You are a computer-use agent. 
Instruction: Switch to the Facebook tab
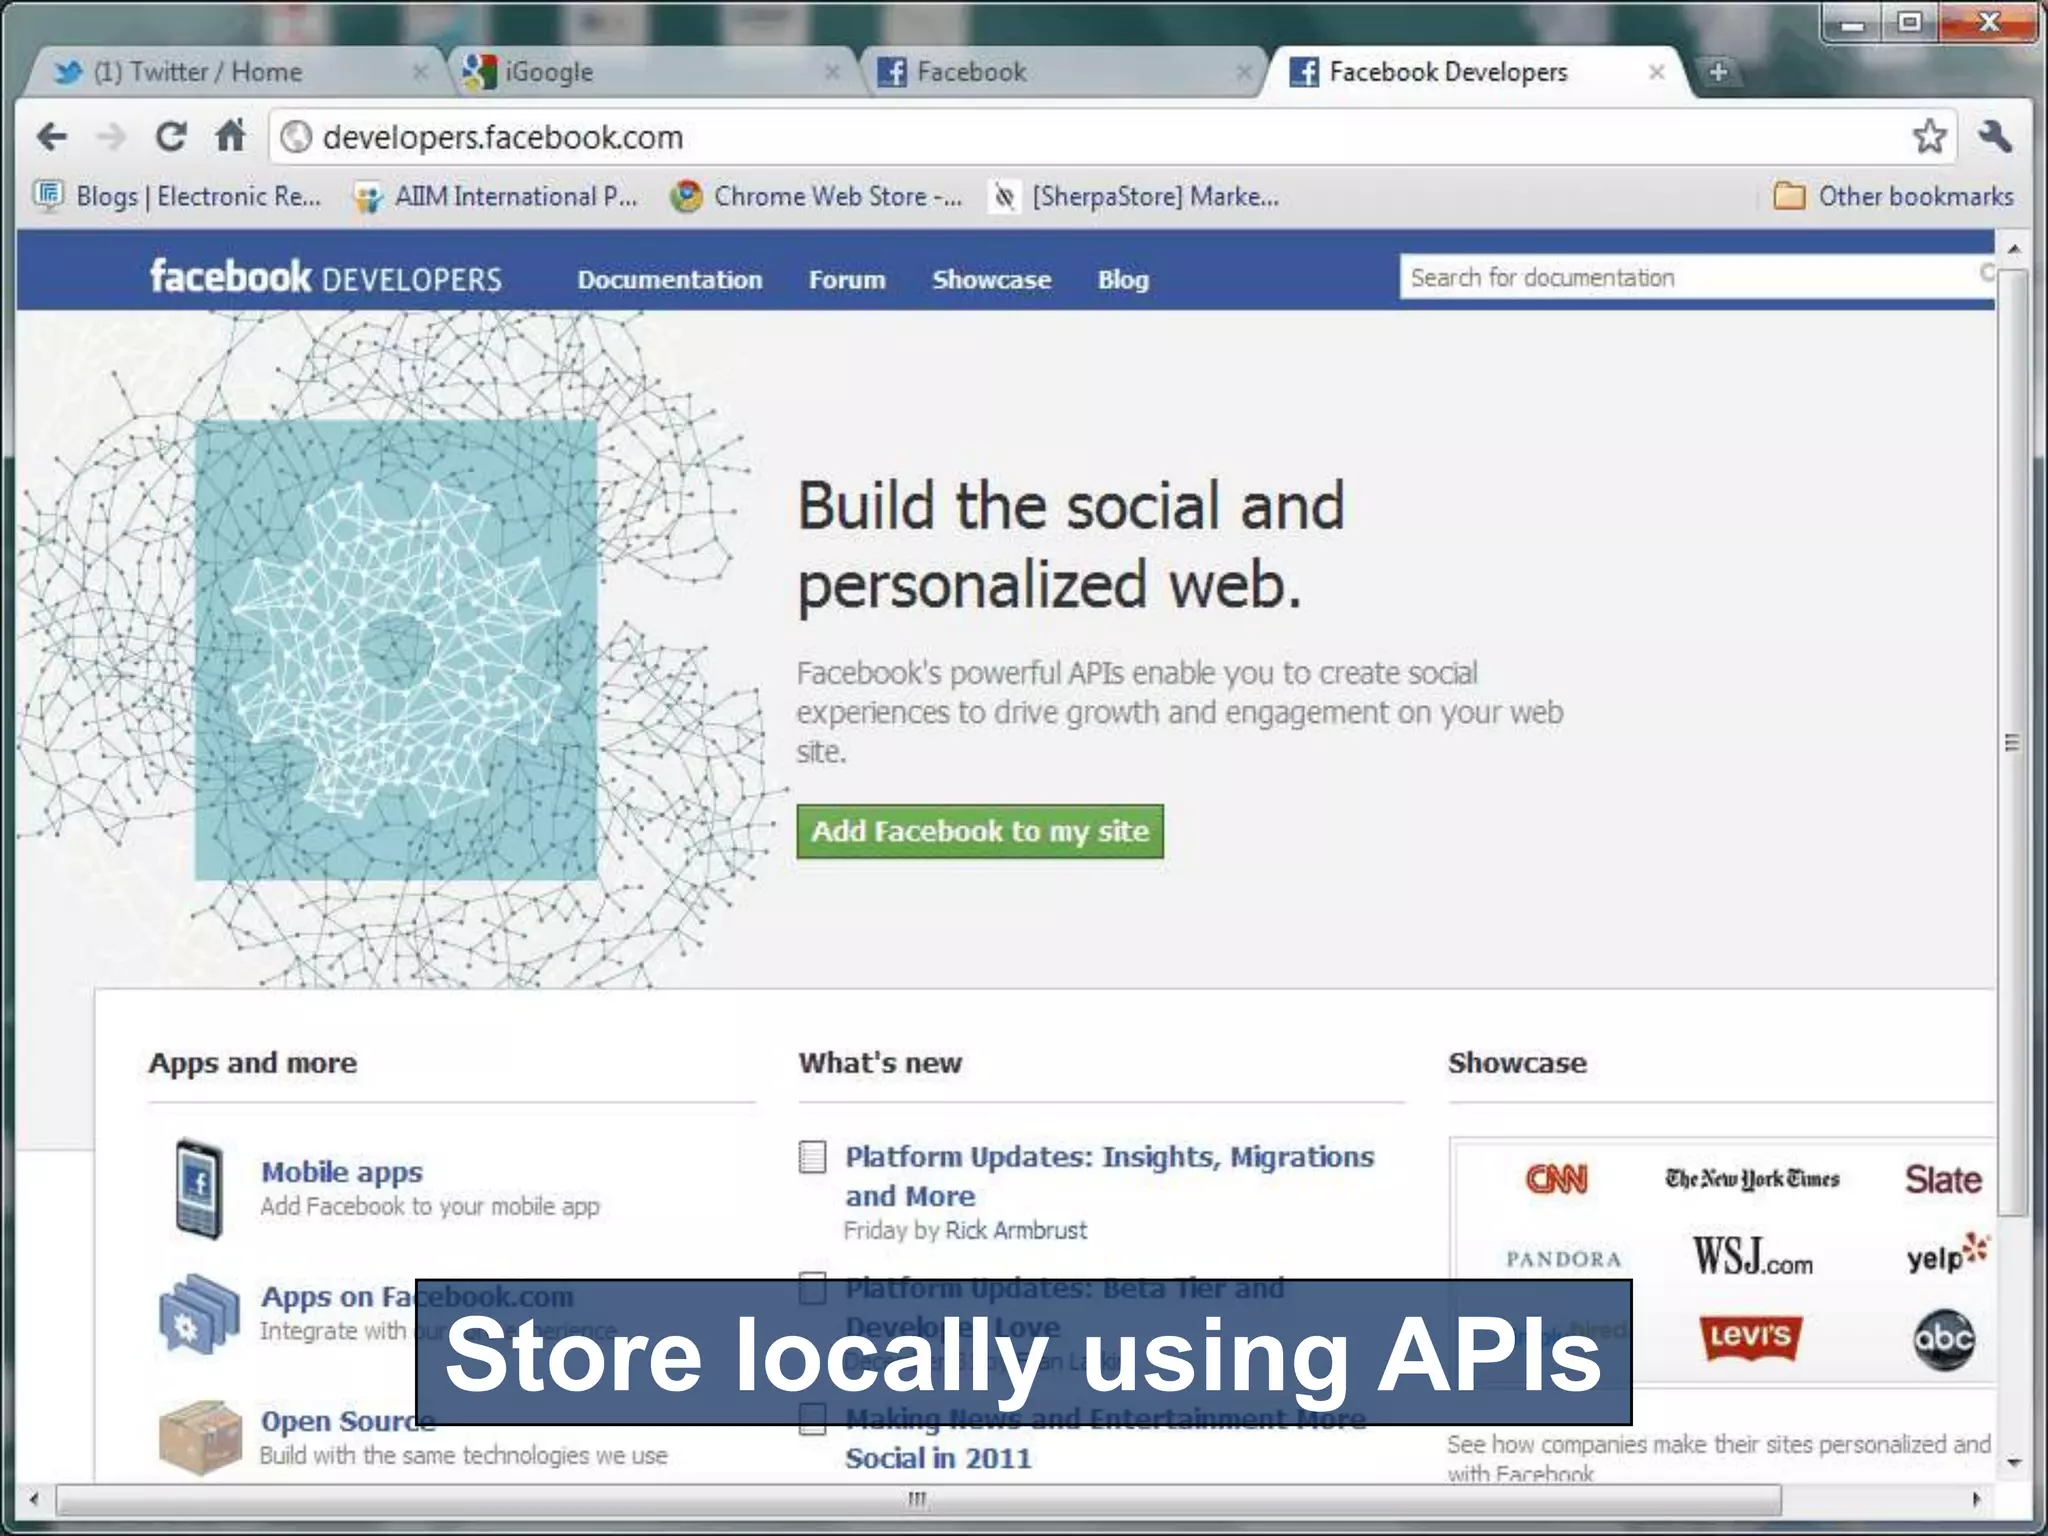1060,72
